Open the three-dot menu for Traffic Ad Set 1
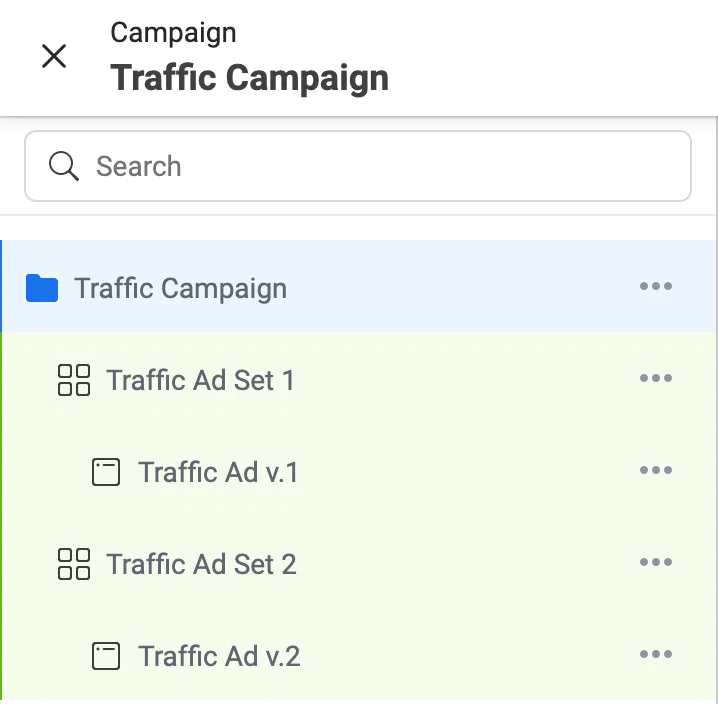The height and width of the screenshot is (704, 718). tap(656, 379)
